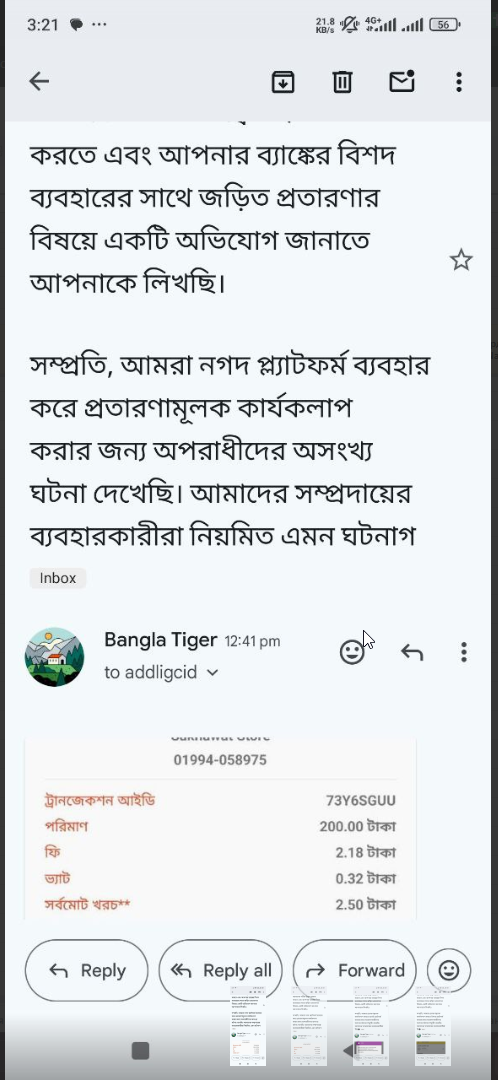The width and height of the screenshot is (498, 1080).
Task: Tap the Bangla Tiger sender name
Action: 160,640
